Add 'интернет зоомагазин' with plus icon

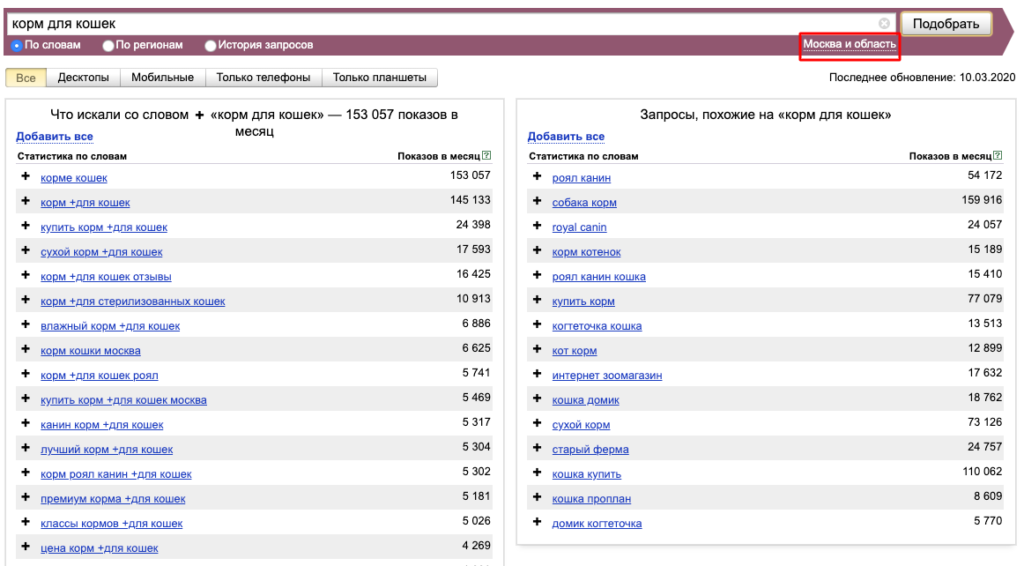[537, 374]
